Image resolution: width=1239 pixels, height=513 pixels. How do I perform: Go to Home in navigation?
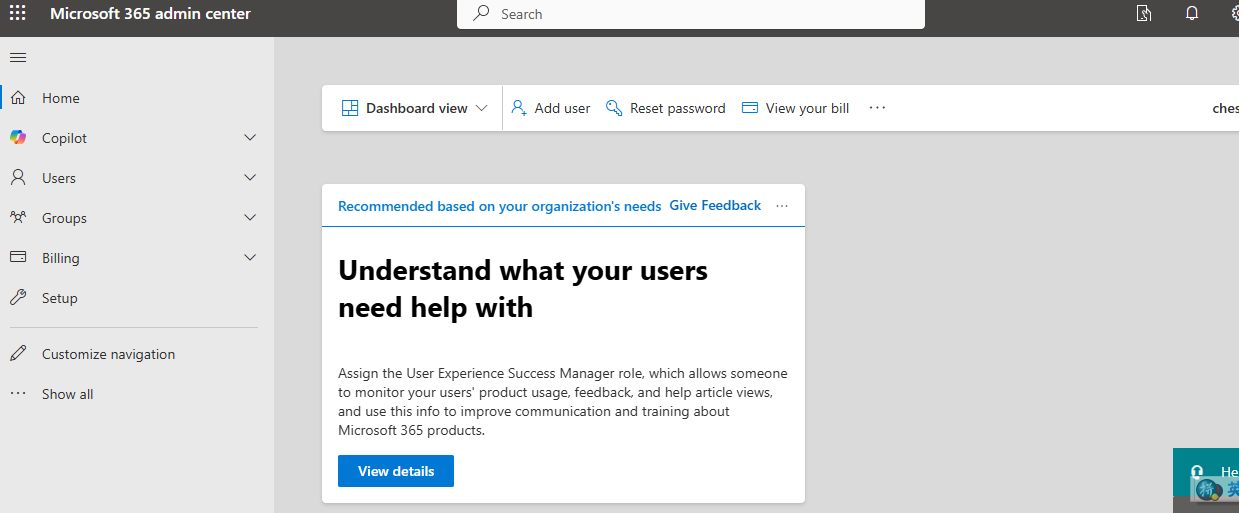[60, 98]
